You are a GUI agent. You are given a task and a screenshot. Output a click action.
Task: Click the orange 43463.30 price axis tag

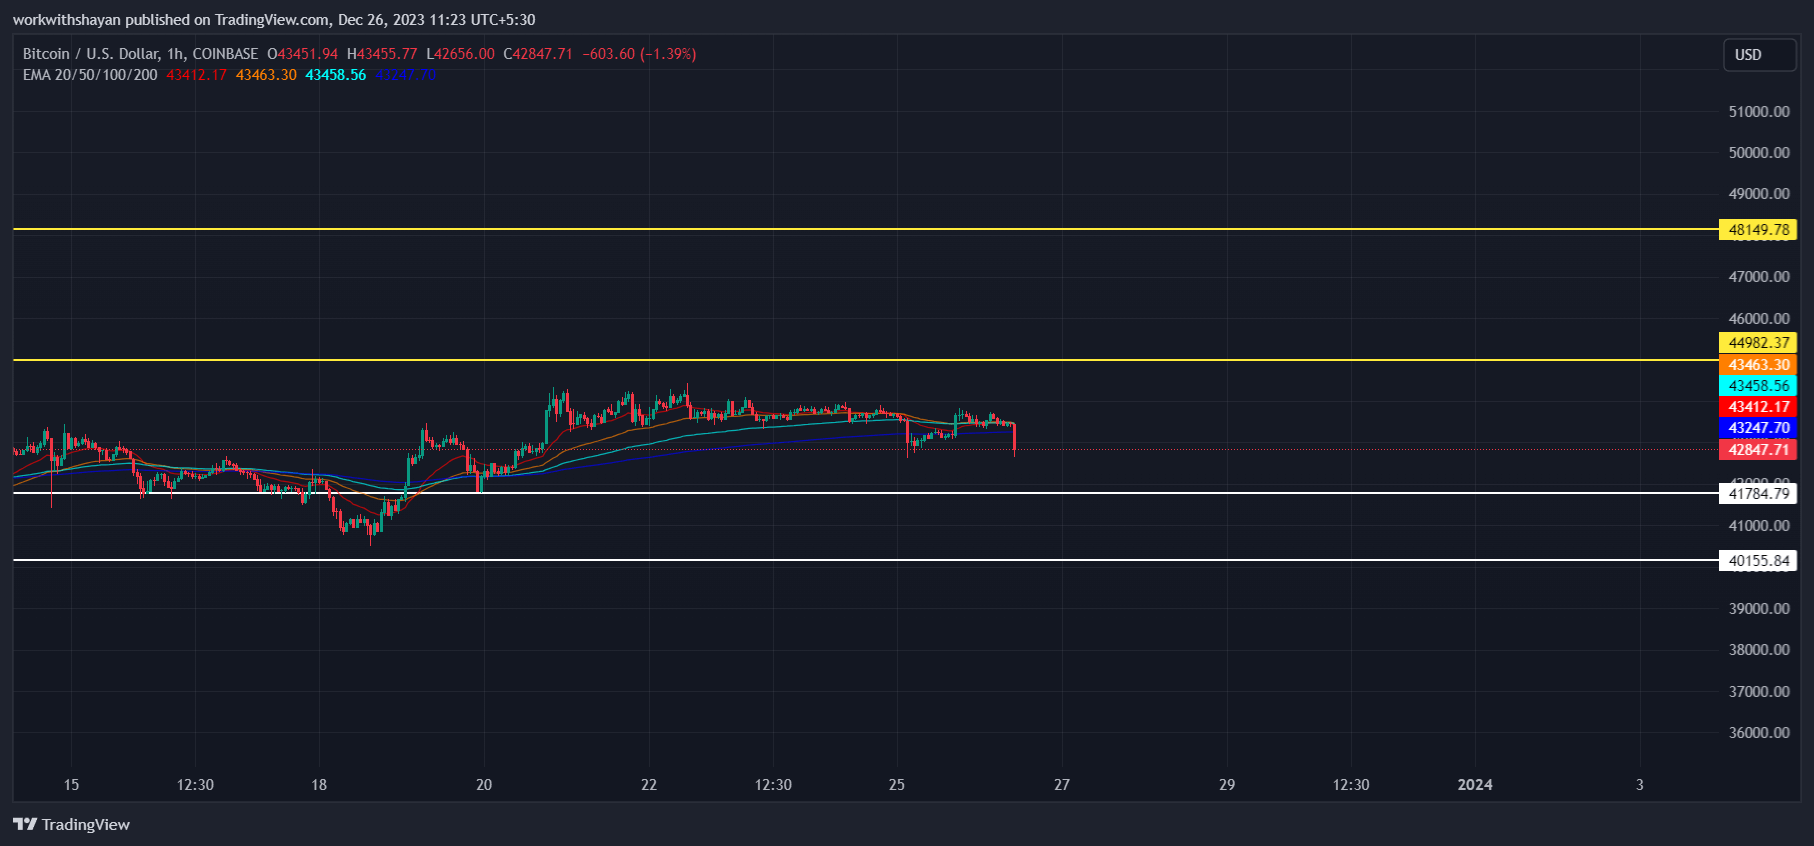(1758, 365)
